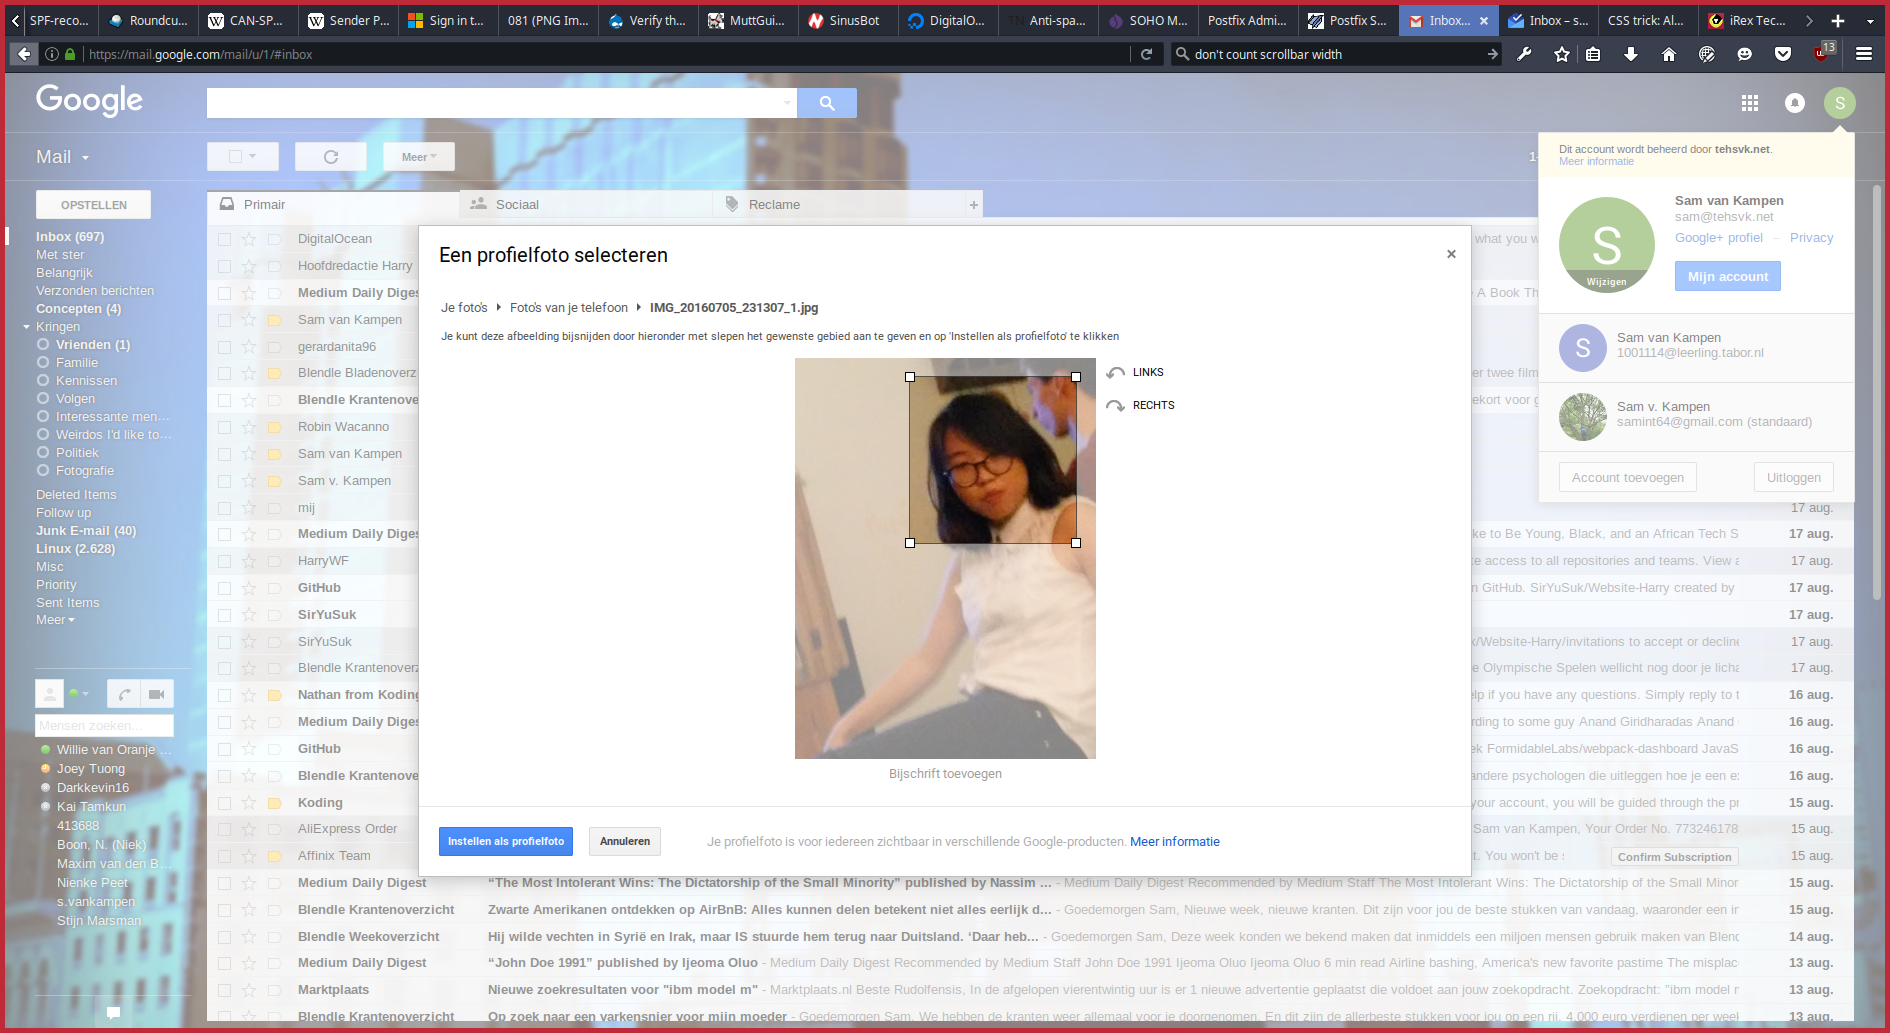Click the Bijschrift toevoegen caption field
The width and height of the screenshot is (1890, 1033).
[x=945, y=774]
